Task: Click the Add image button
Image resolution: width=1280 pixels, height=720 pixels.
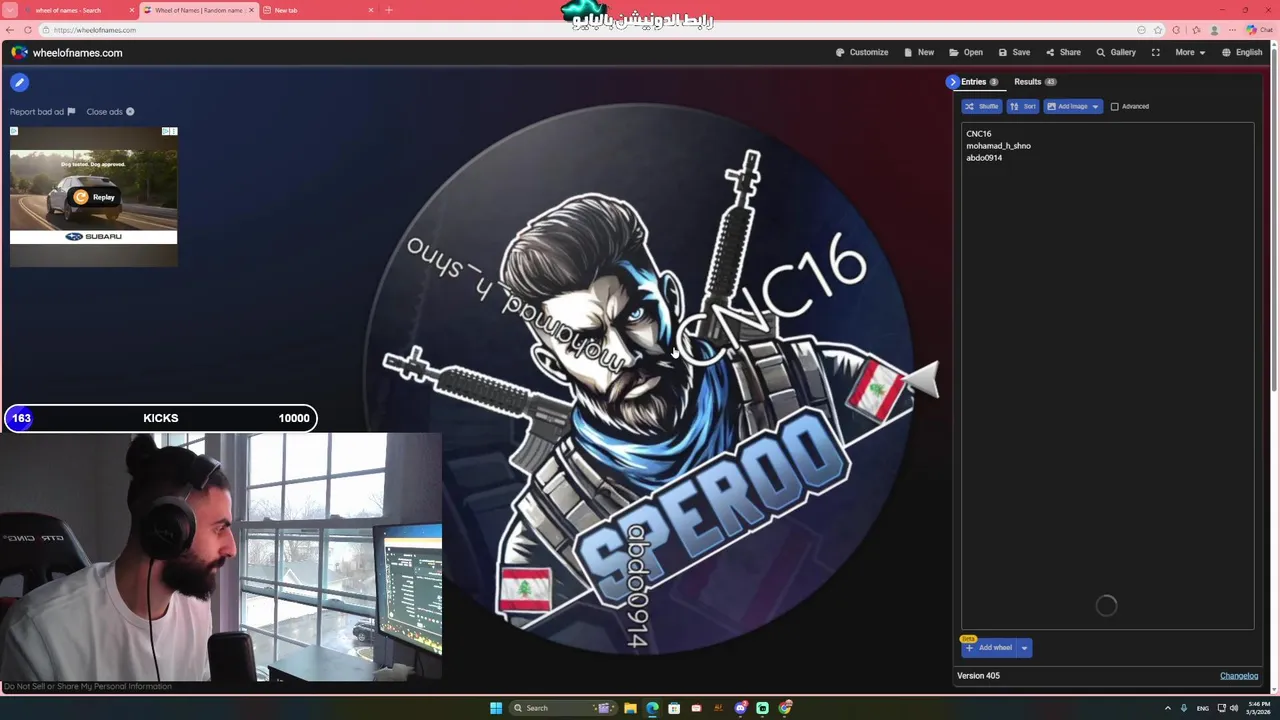Action: (x=1066, y=106)
